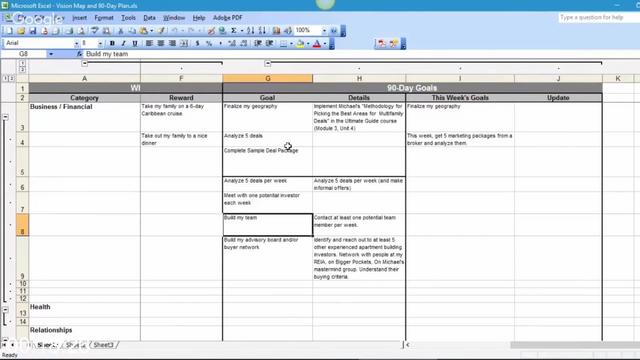
Task: Select column H header
Action: pos(359,78)
